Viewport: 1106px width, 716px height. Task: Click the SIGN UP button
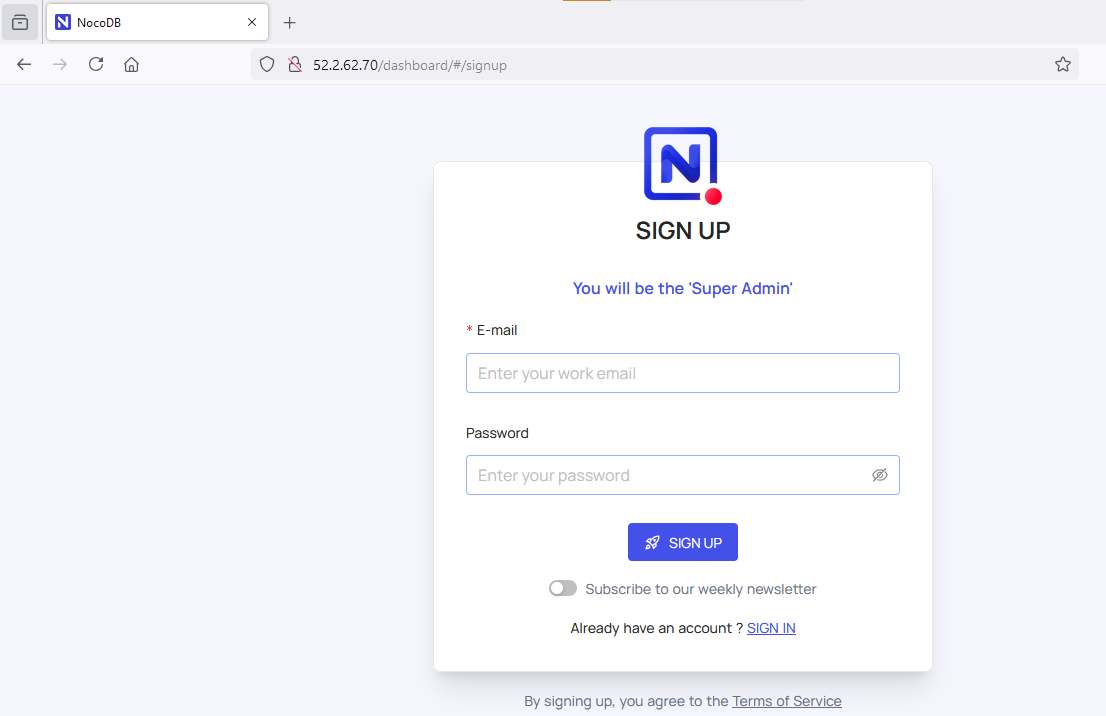(x=683, y=542)
